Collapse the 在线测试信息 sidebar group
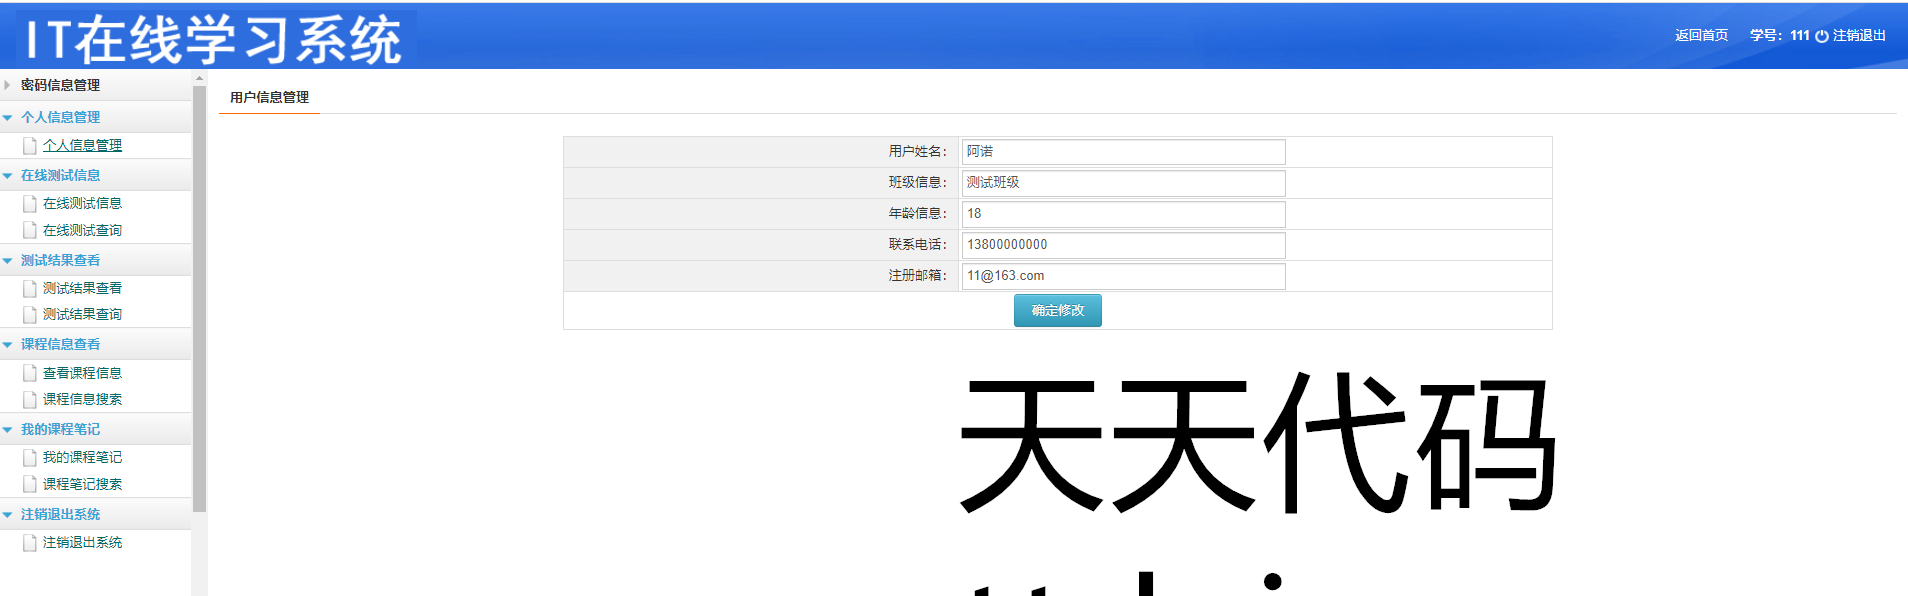1908x596 pixels. click(60, 175)
